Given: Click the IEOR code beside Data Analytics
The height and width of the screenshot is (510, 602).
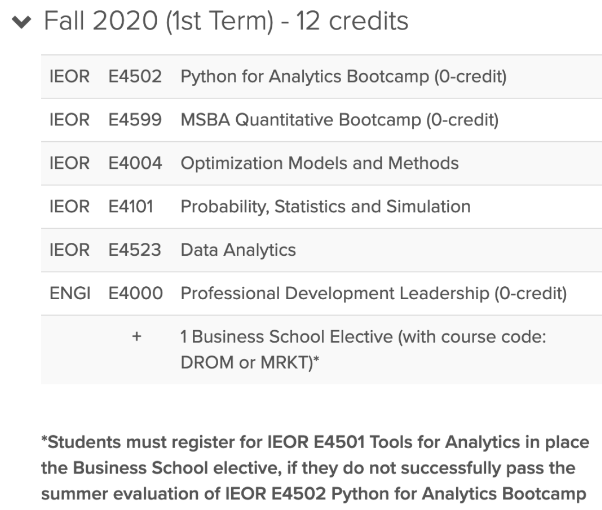Looking at the screenshot, I should click(71, 250).
